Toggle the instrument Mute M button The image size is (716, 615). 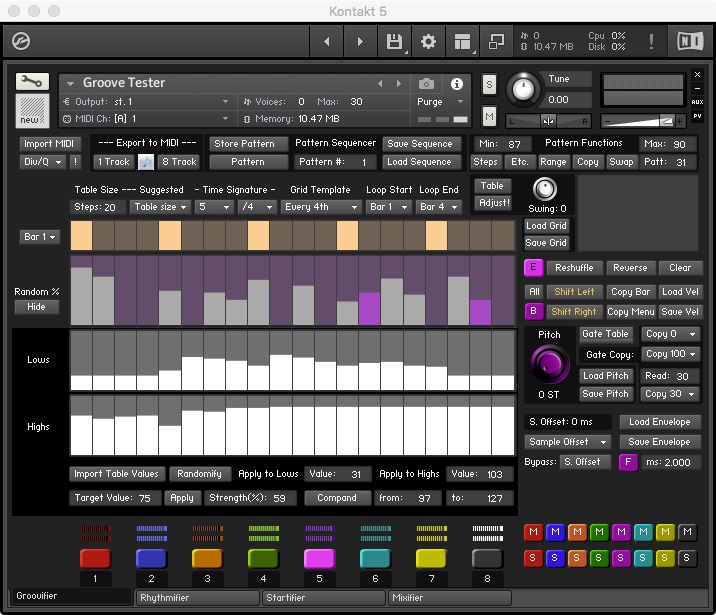click(x=489, y=117)
